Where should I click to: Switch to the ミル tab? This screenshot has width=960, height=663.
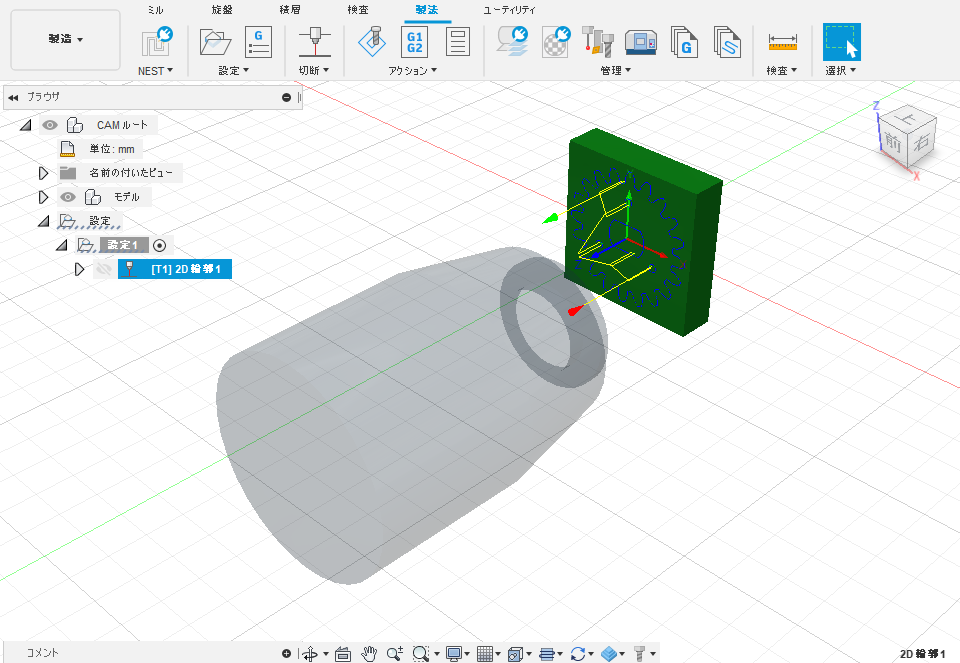(x=156, y=10)
